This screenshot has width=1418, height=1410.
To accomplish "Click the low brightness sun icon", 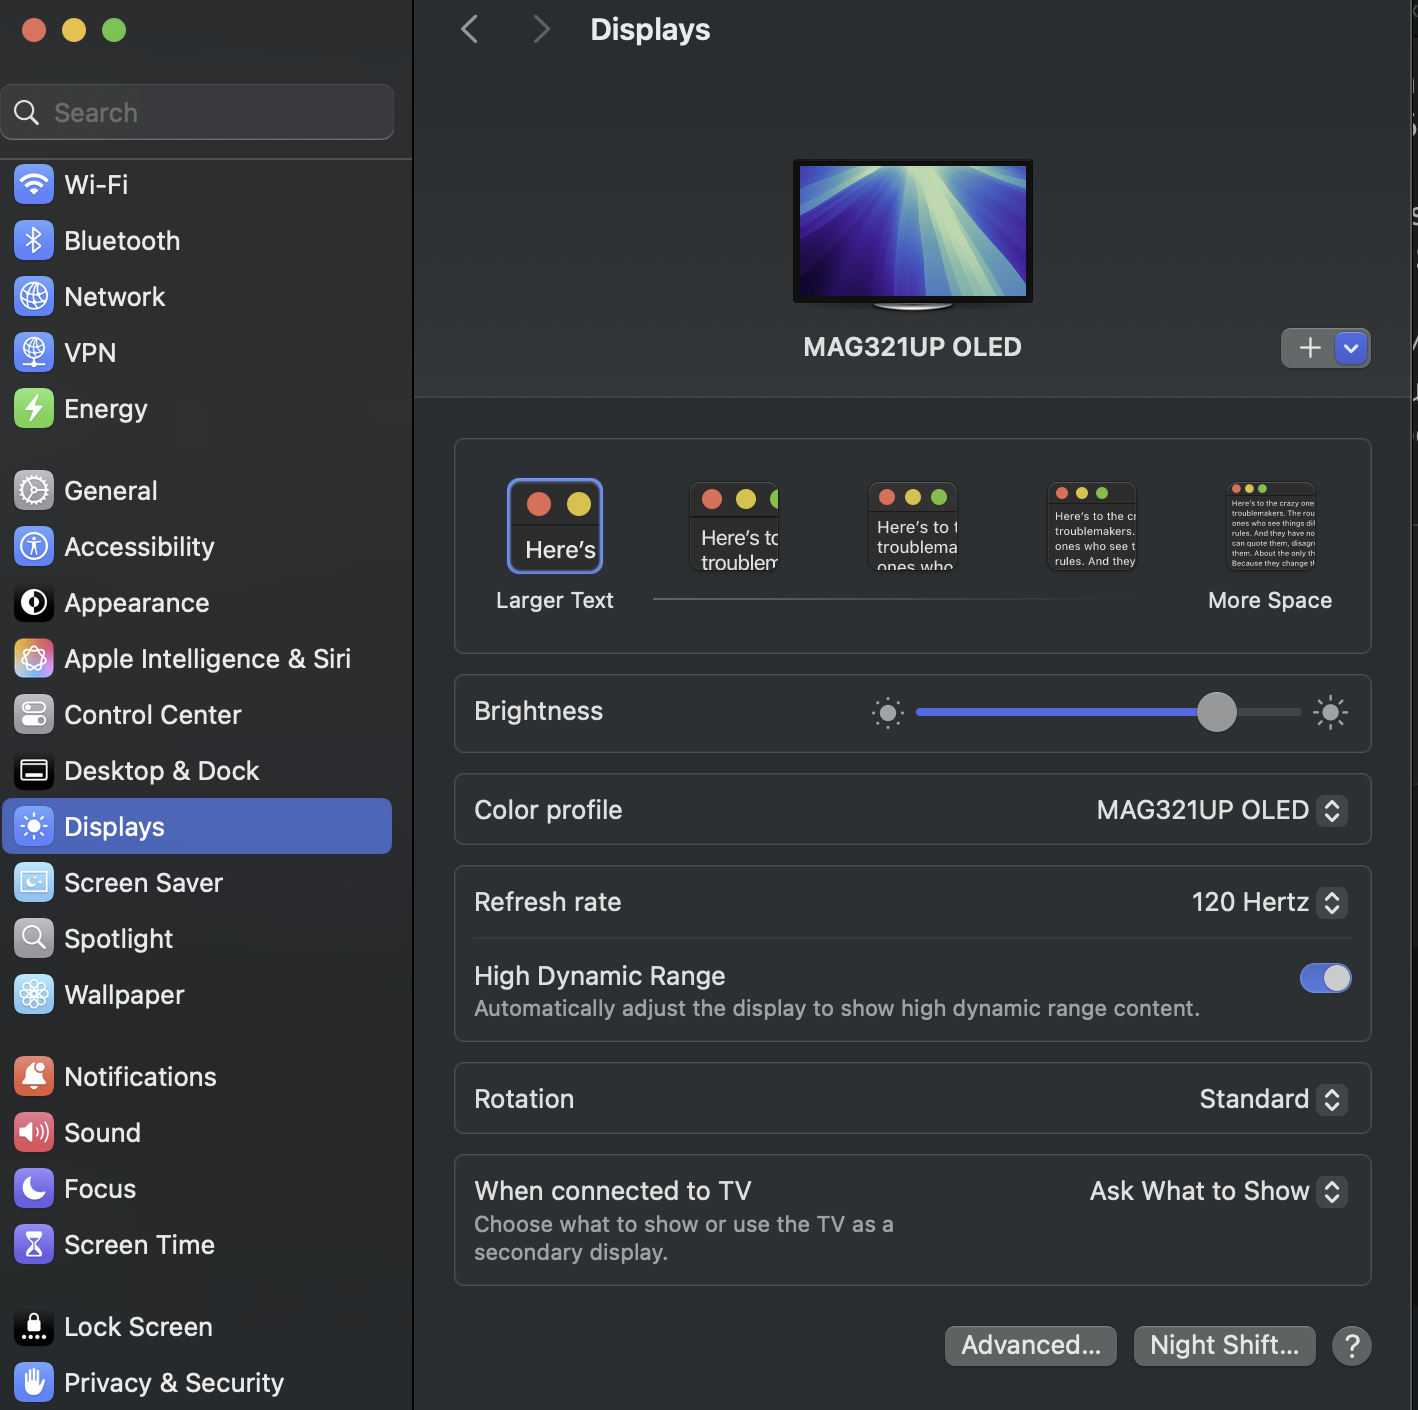I will point(888,713).
